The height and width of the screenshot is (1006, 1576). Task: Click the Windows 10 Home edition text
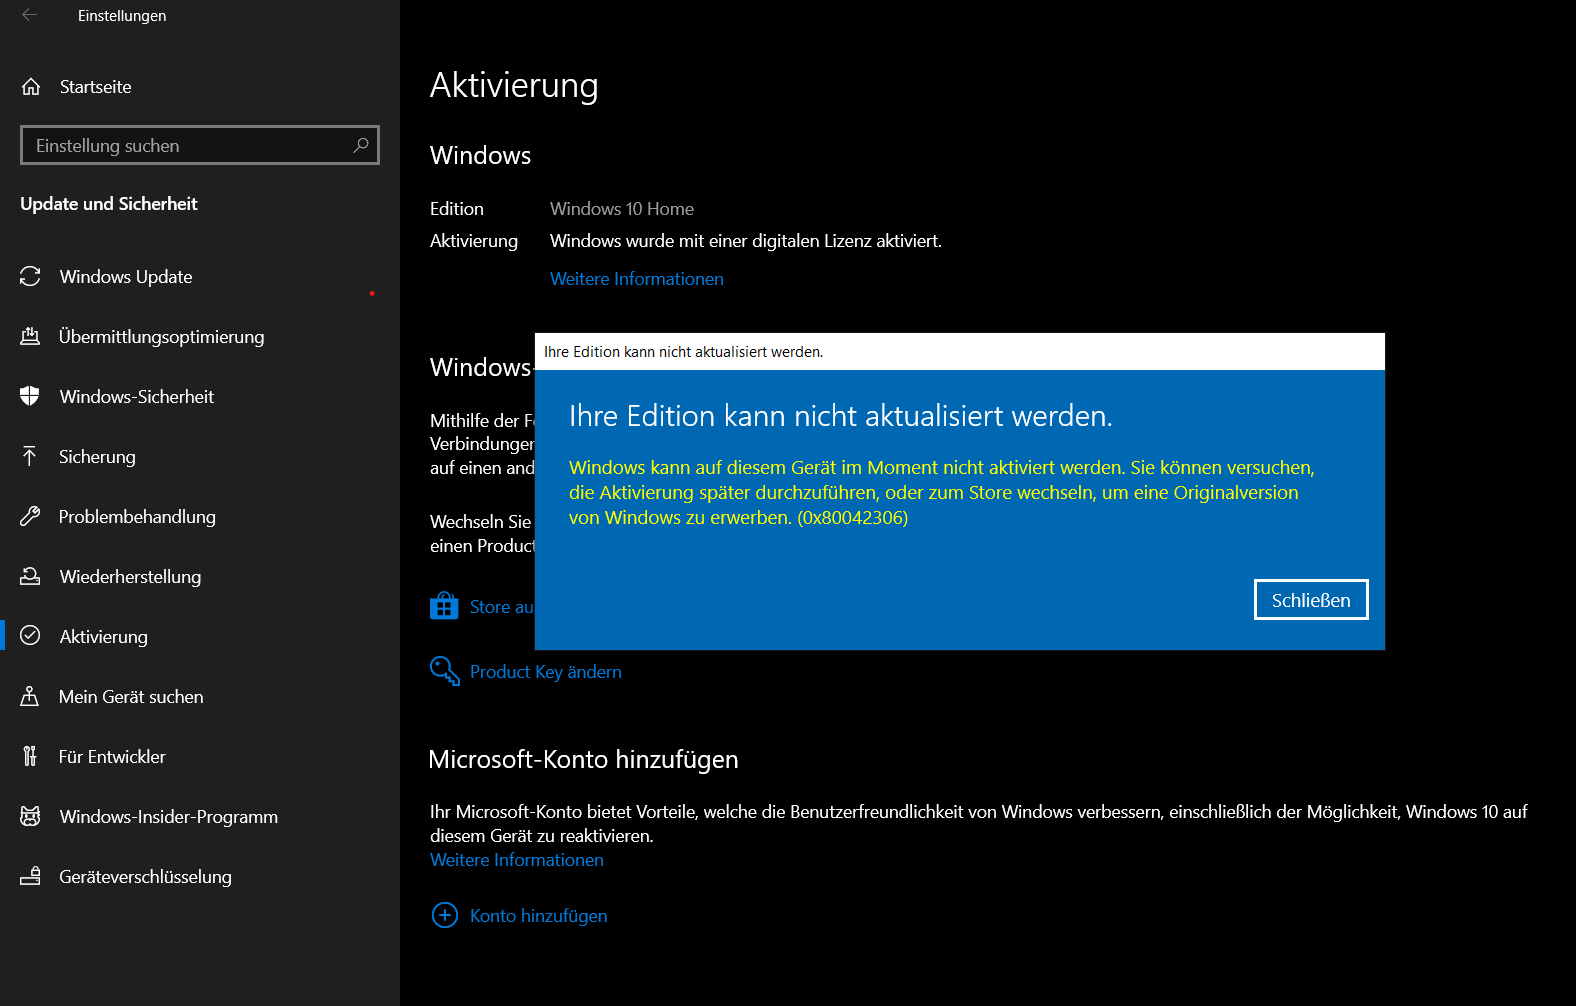[x=622, y=209]
